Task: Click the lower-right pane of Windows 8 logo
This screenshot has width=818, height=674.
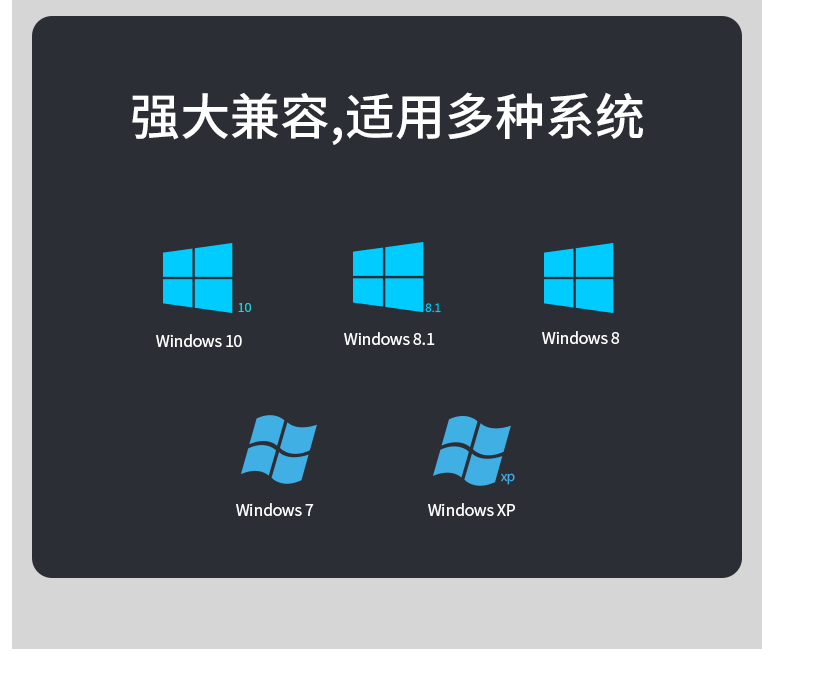Action: coord(595,296)
